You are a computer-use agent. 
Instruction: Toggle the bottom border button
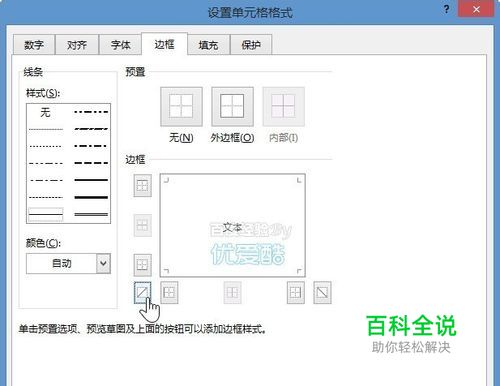pos(143,265)
